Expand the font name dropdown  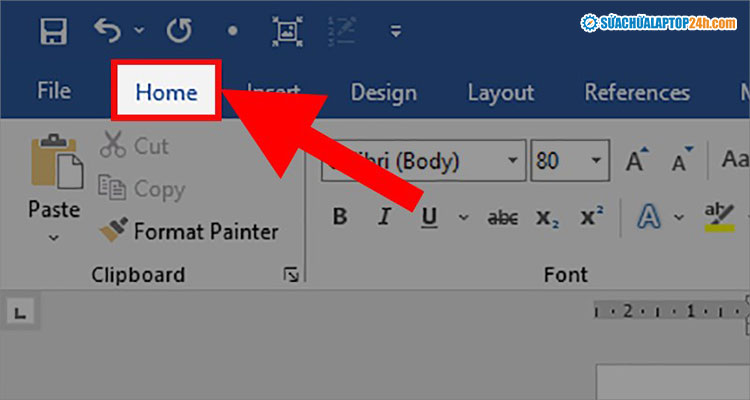pos(513,160)
